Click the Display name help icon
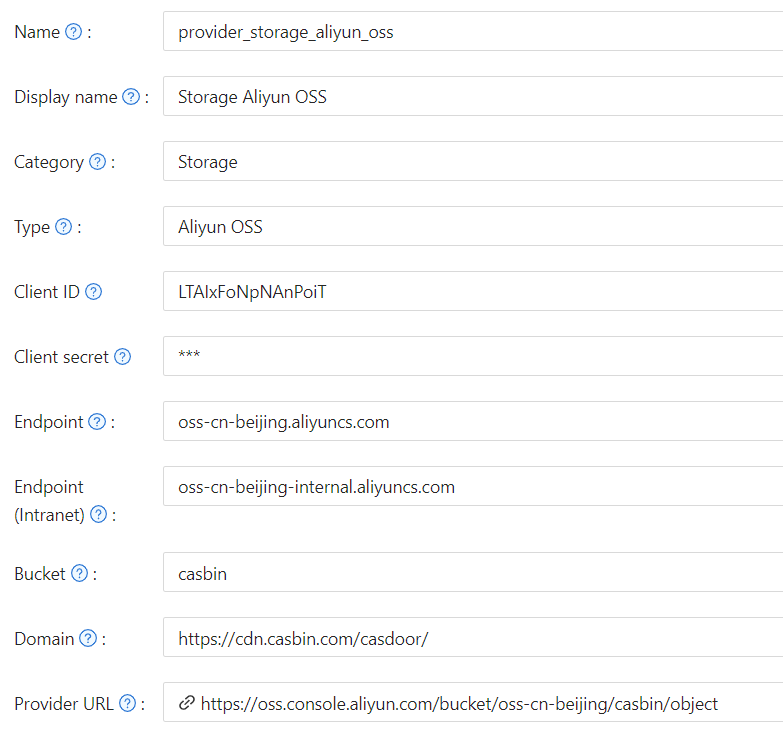This screenshot has width=783, height=729. click(x=130, y=97)
